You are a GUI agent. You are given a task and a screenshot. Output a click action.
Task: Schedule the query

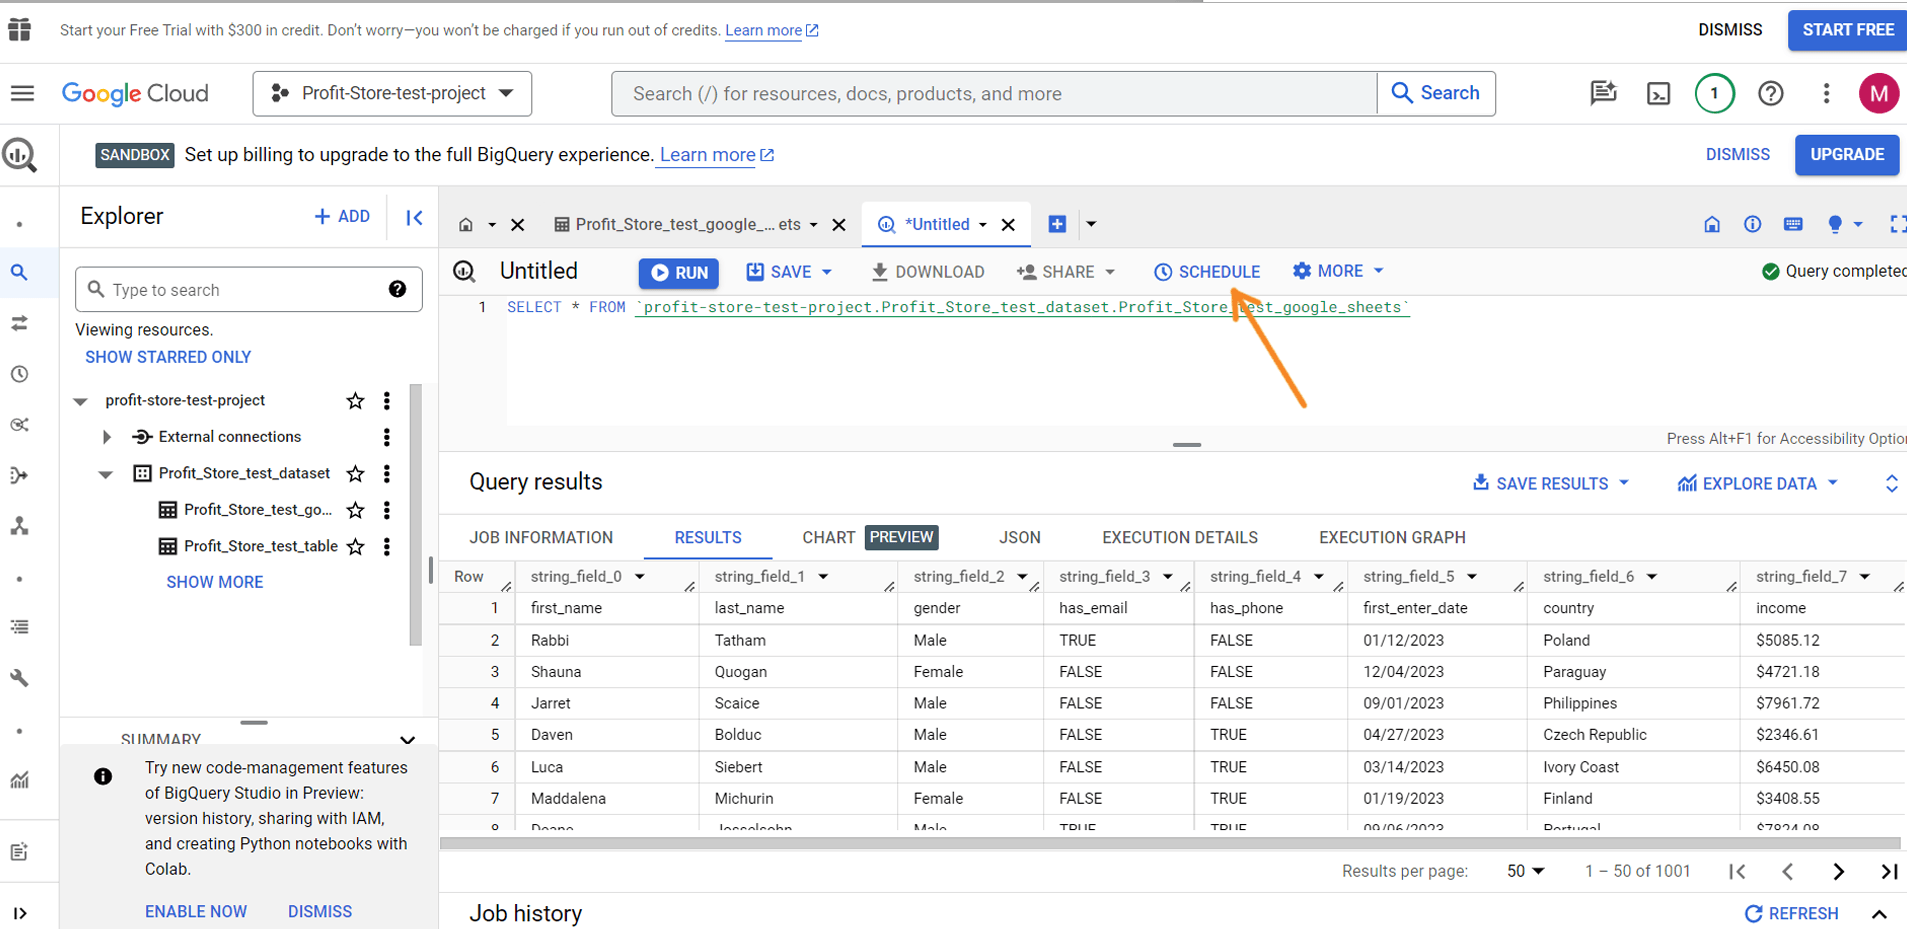coord(1206,272)
